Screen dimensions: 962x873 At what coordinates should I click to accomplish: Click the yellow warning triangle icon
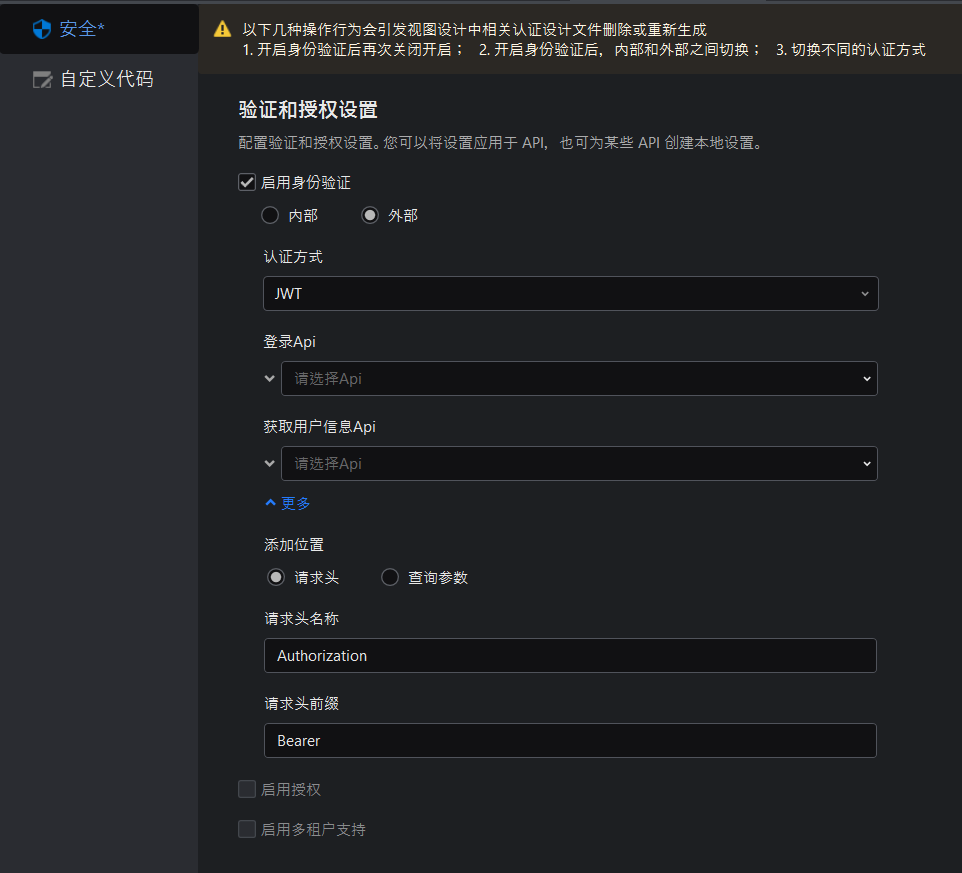(x=222, y=30)
